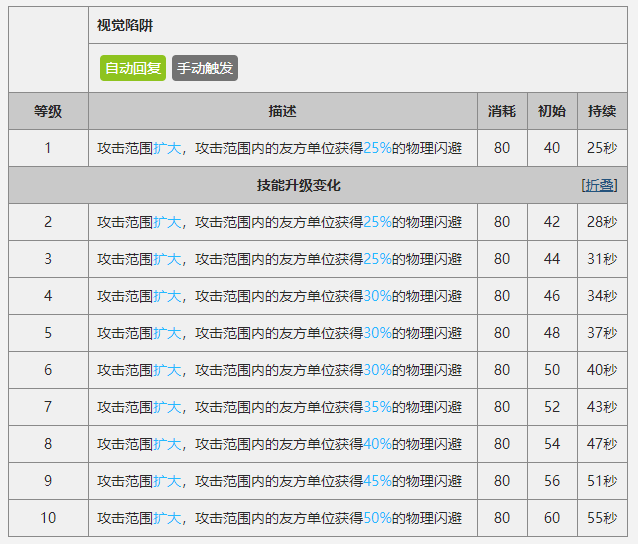Click duration 40秒 in level 6 row
The height and width of the screenshot is (544, 638).
click(602, 370)
